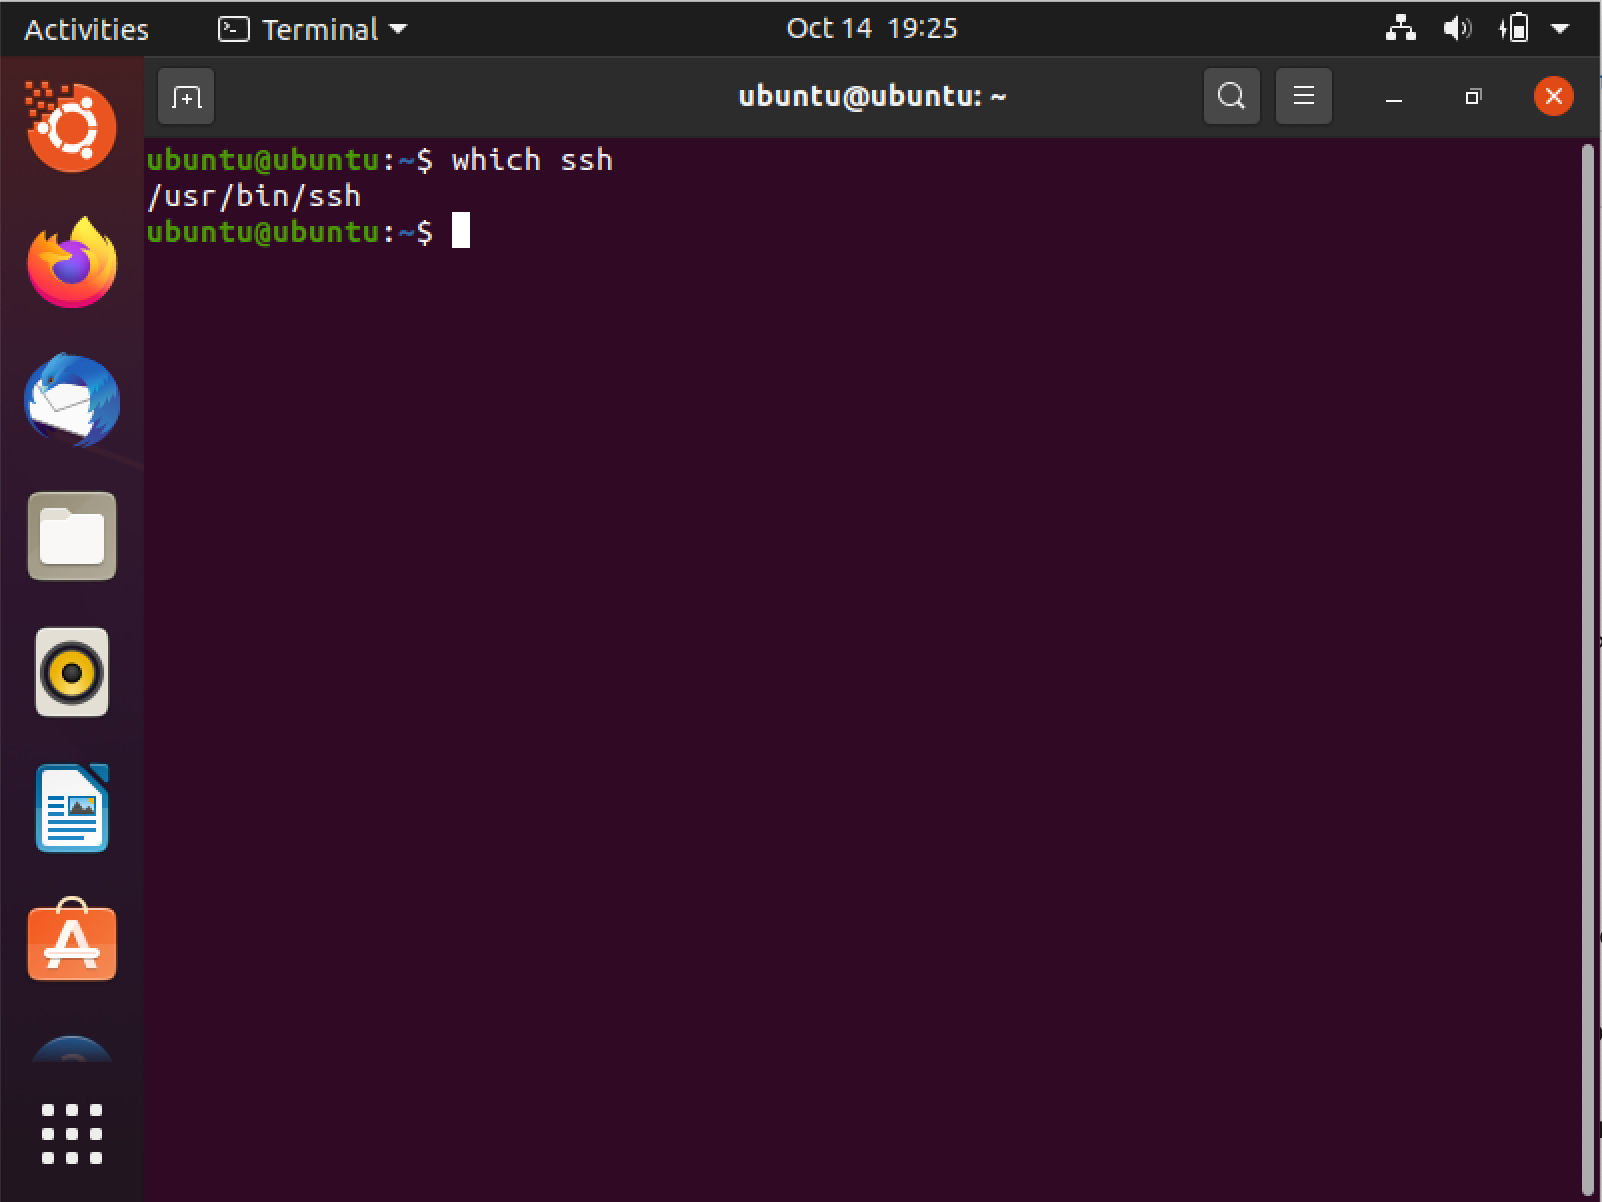Click the terminal prompt cursor area
Screen dimensions: 1602x1202
click(x=460, y=231)
